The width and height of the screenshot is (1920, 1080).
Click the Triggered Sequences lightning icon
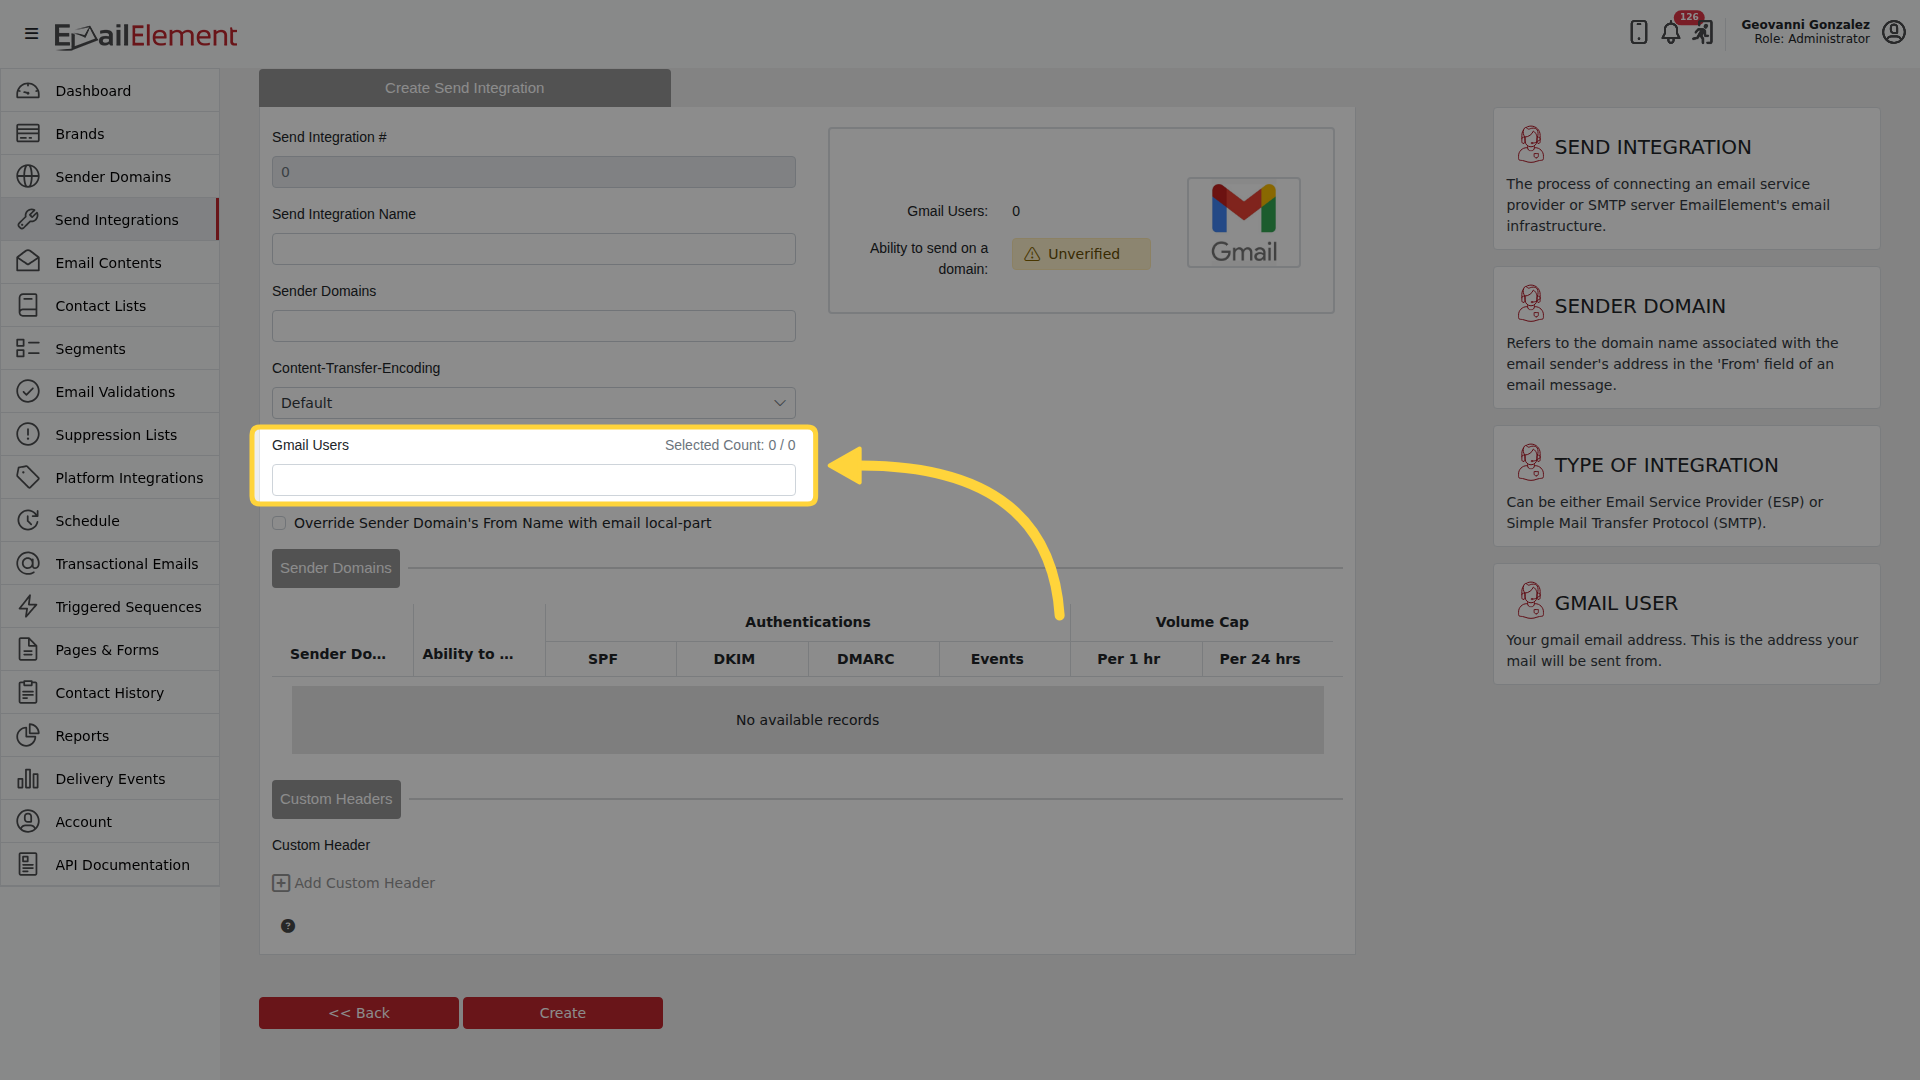coord(28,607)
